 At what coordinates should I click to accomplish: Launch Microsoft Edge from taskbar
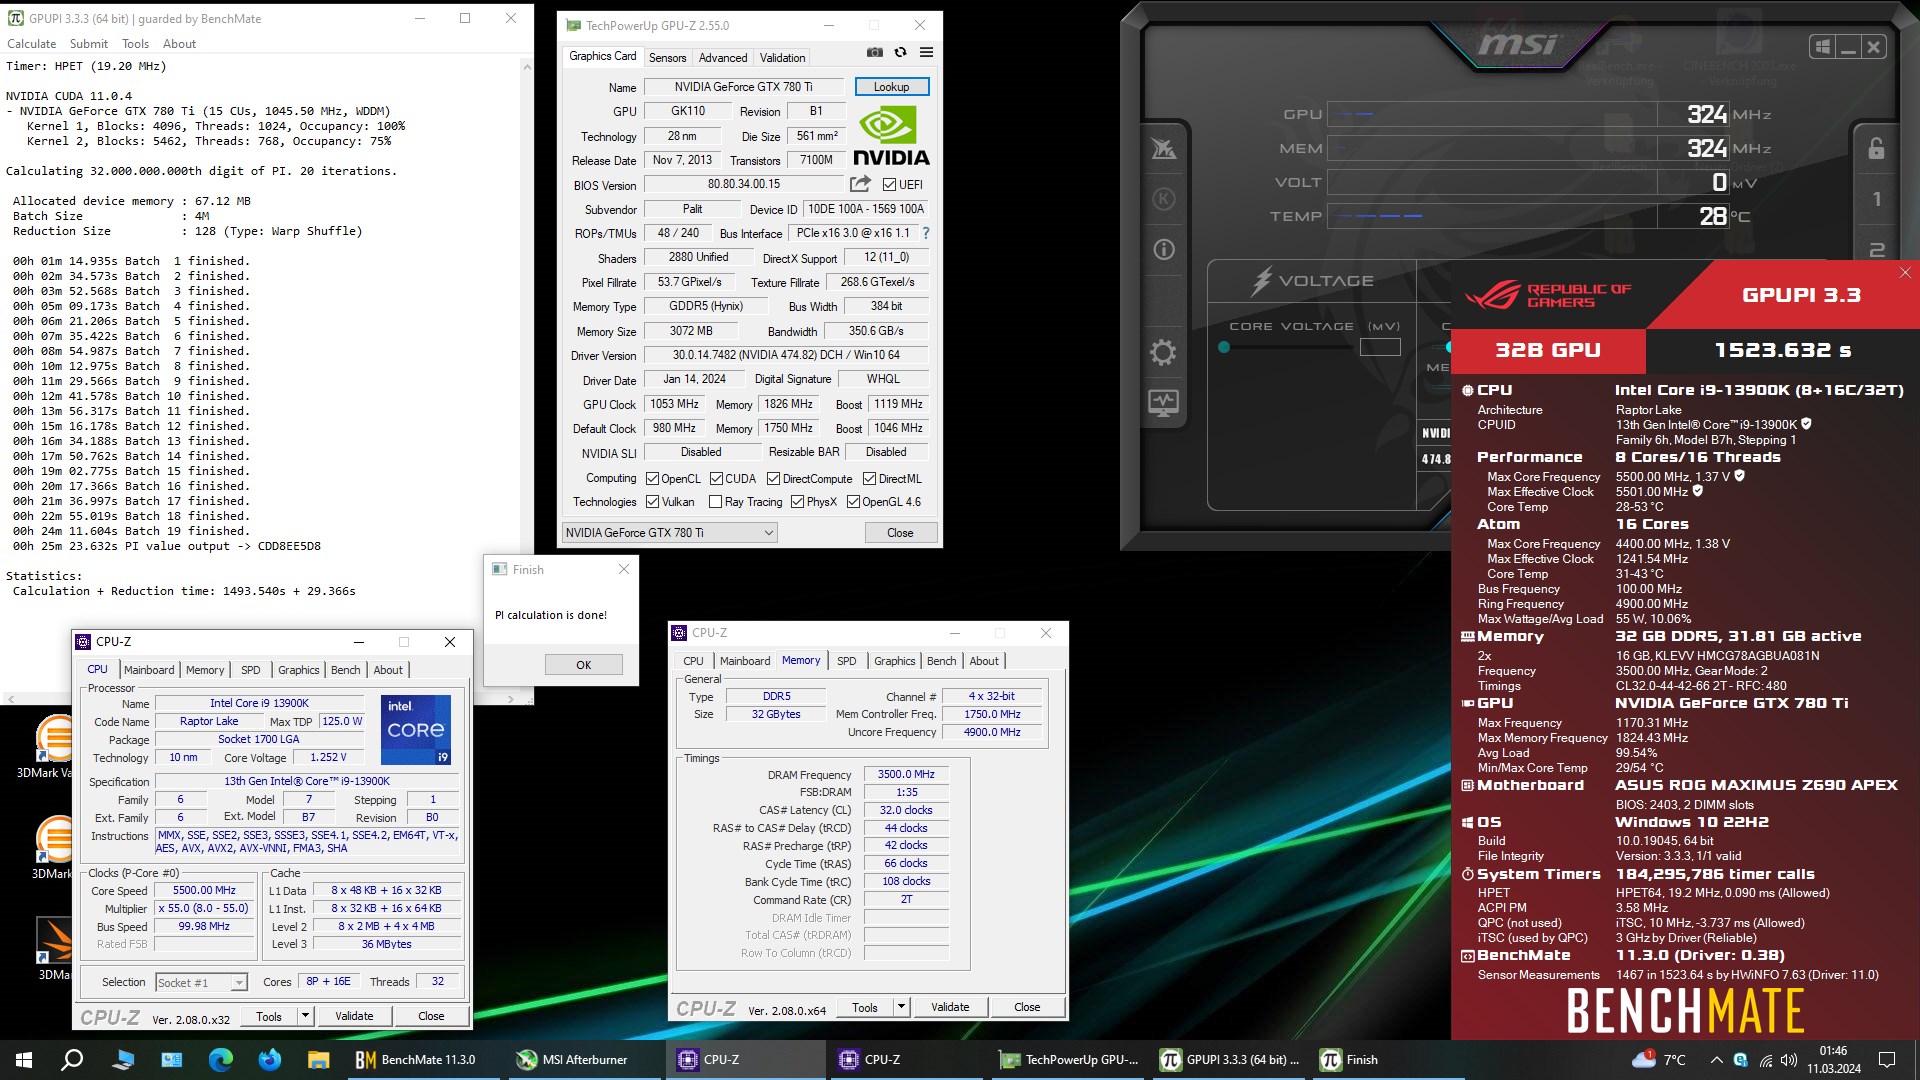coord(220,1060)
